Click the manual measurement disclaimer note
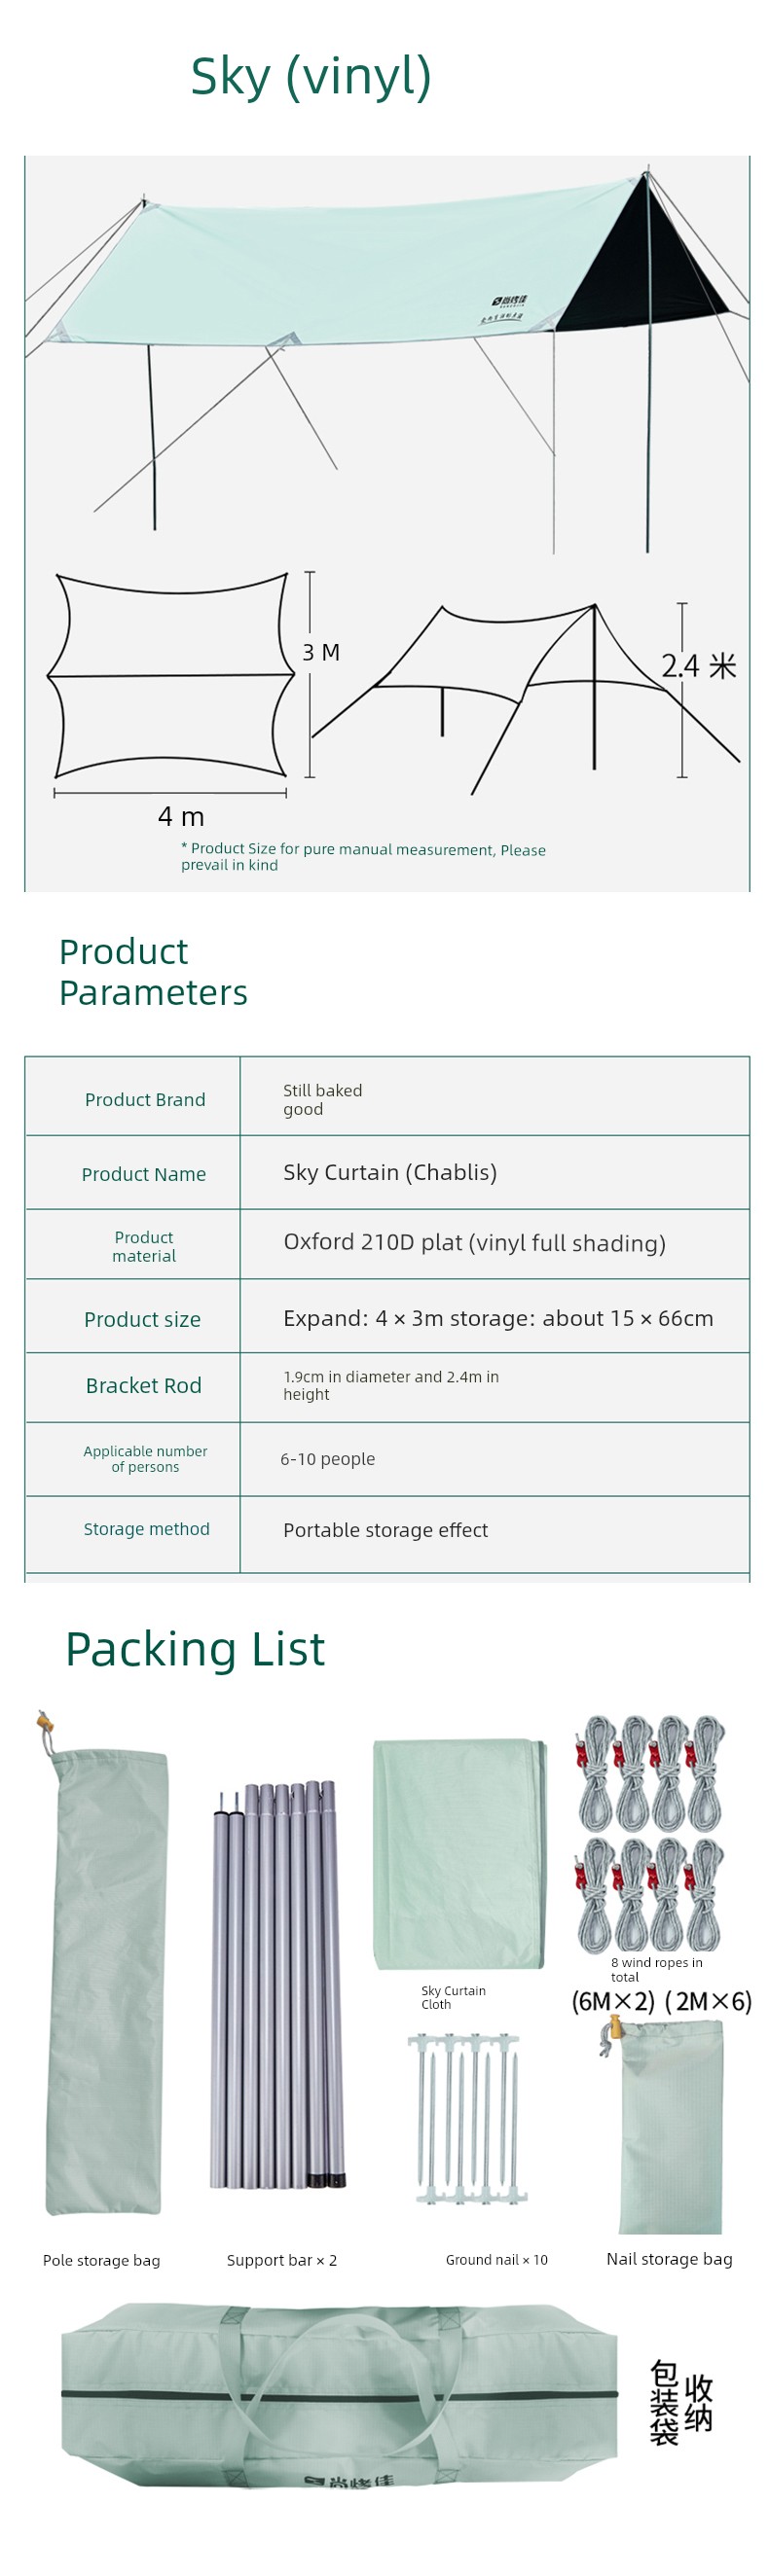The height and width of the screenshot is (2576, 769). pyautogui.click(x=362, y=857)
